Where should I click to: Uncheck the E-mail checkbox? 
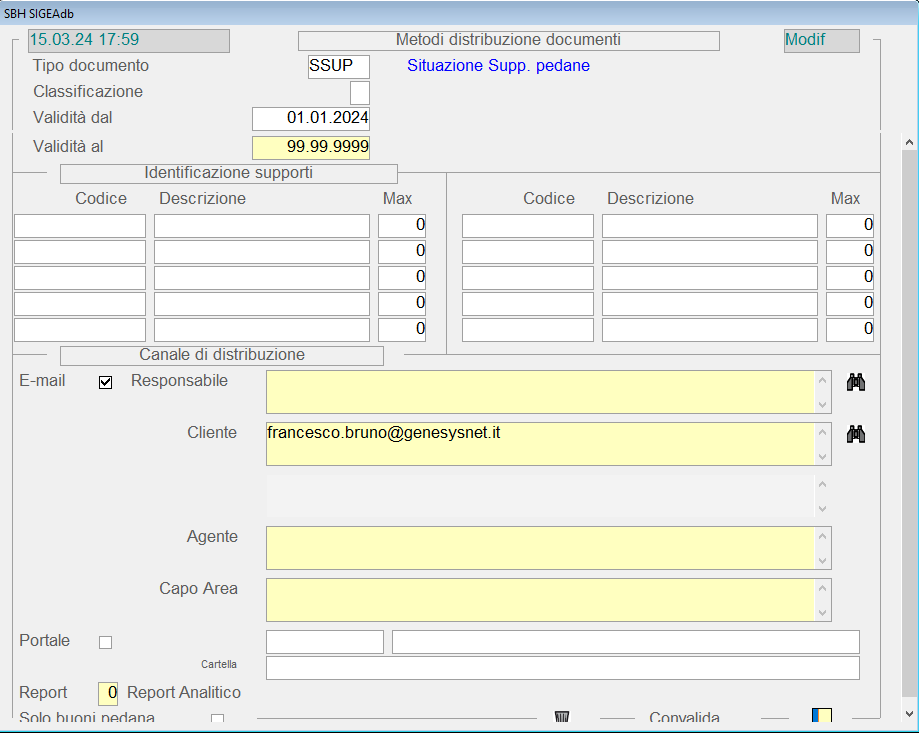point(106,383)
